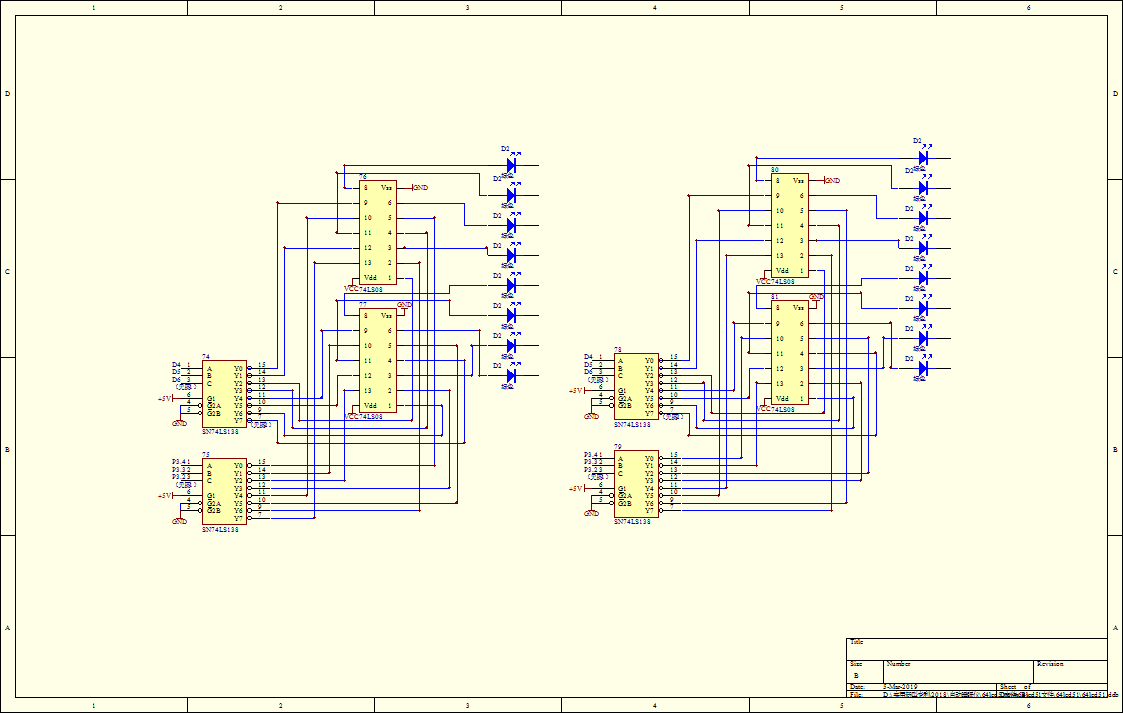
Task: Click the Size field showing B
Action: [856, 676]
